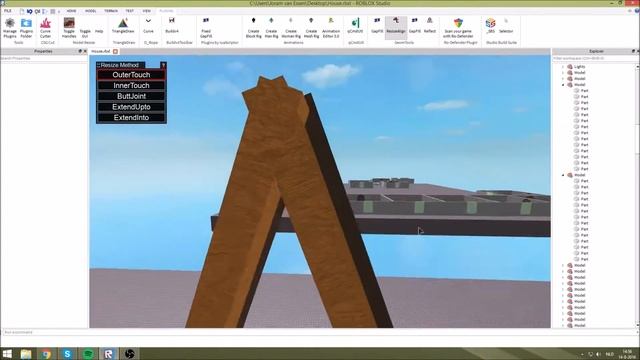640x360 pixels.
Task: Expand the Lights item in Explorer
Action: click(x=563, y=67)
